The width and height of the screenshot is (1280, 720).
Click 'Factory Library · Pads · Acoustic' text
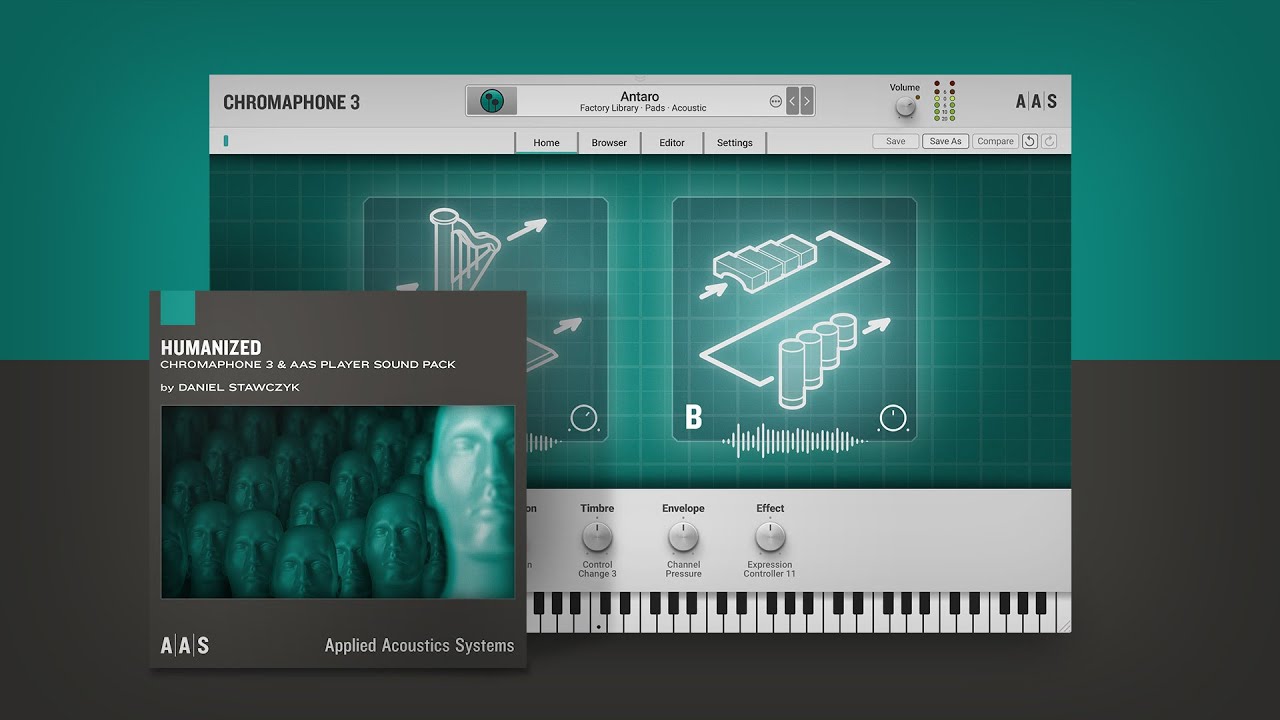click(x=643, y=108)
